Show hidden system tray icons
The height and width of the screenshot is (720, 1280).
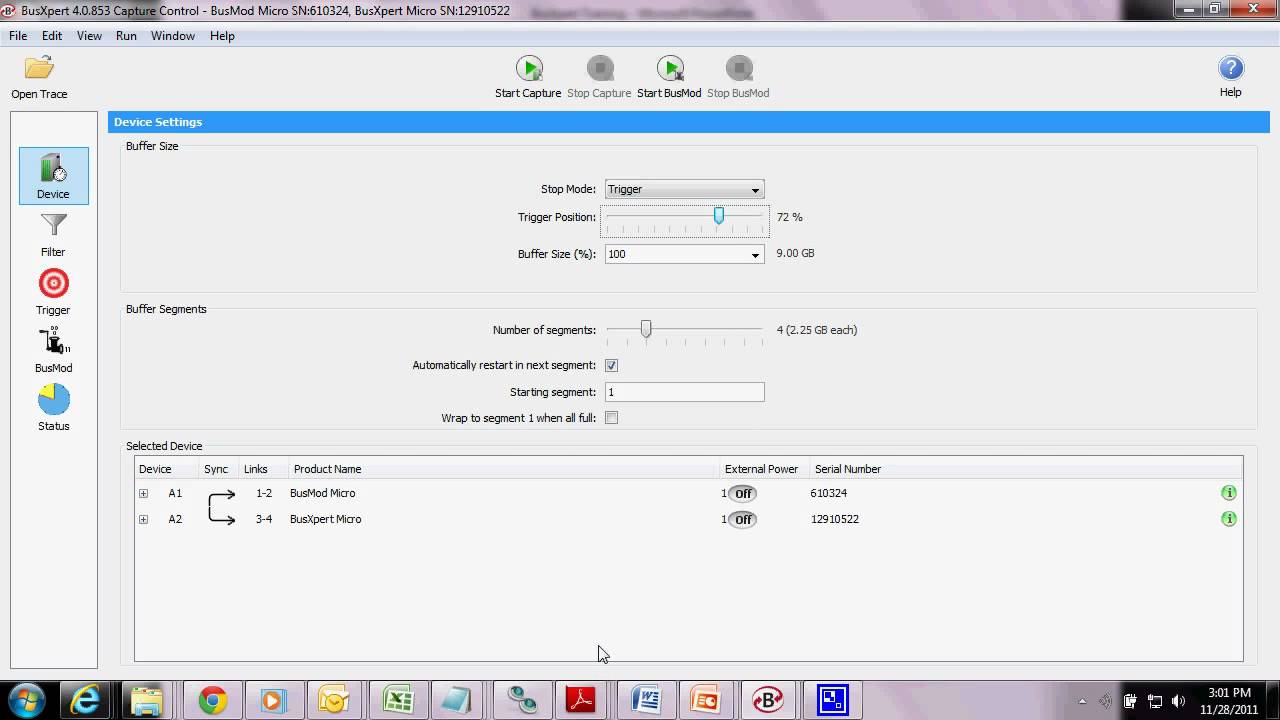[x=1082, y=701]
